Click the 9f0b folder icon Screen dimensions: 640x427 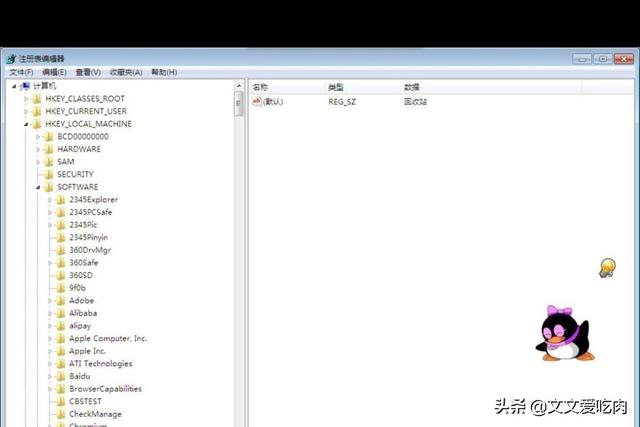[x=60, y=288]
